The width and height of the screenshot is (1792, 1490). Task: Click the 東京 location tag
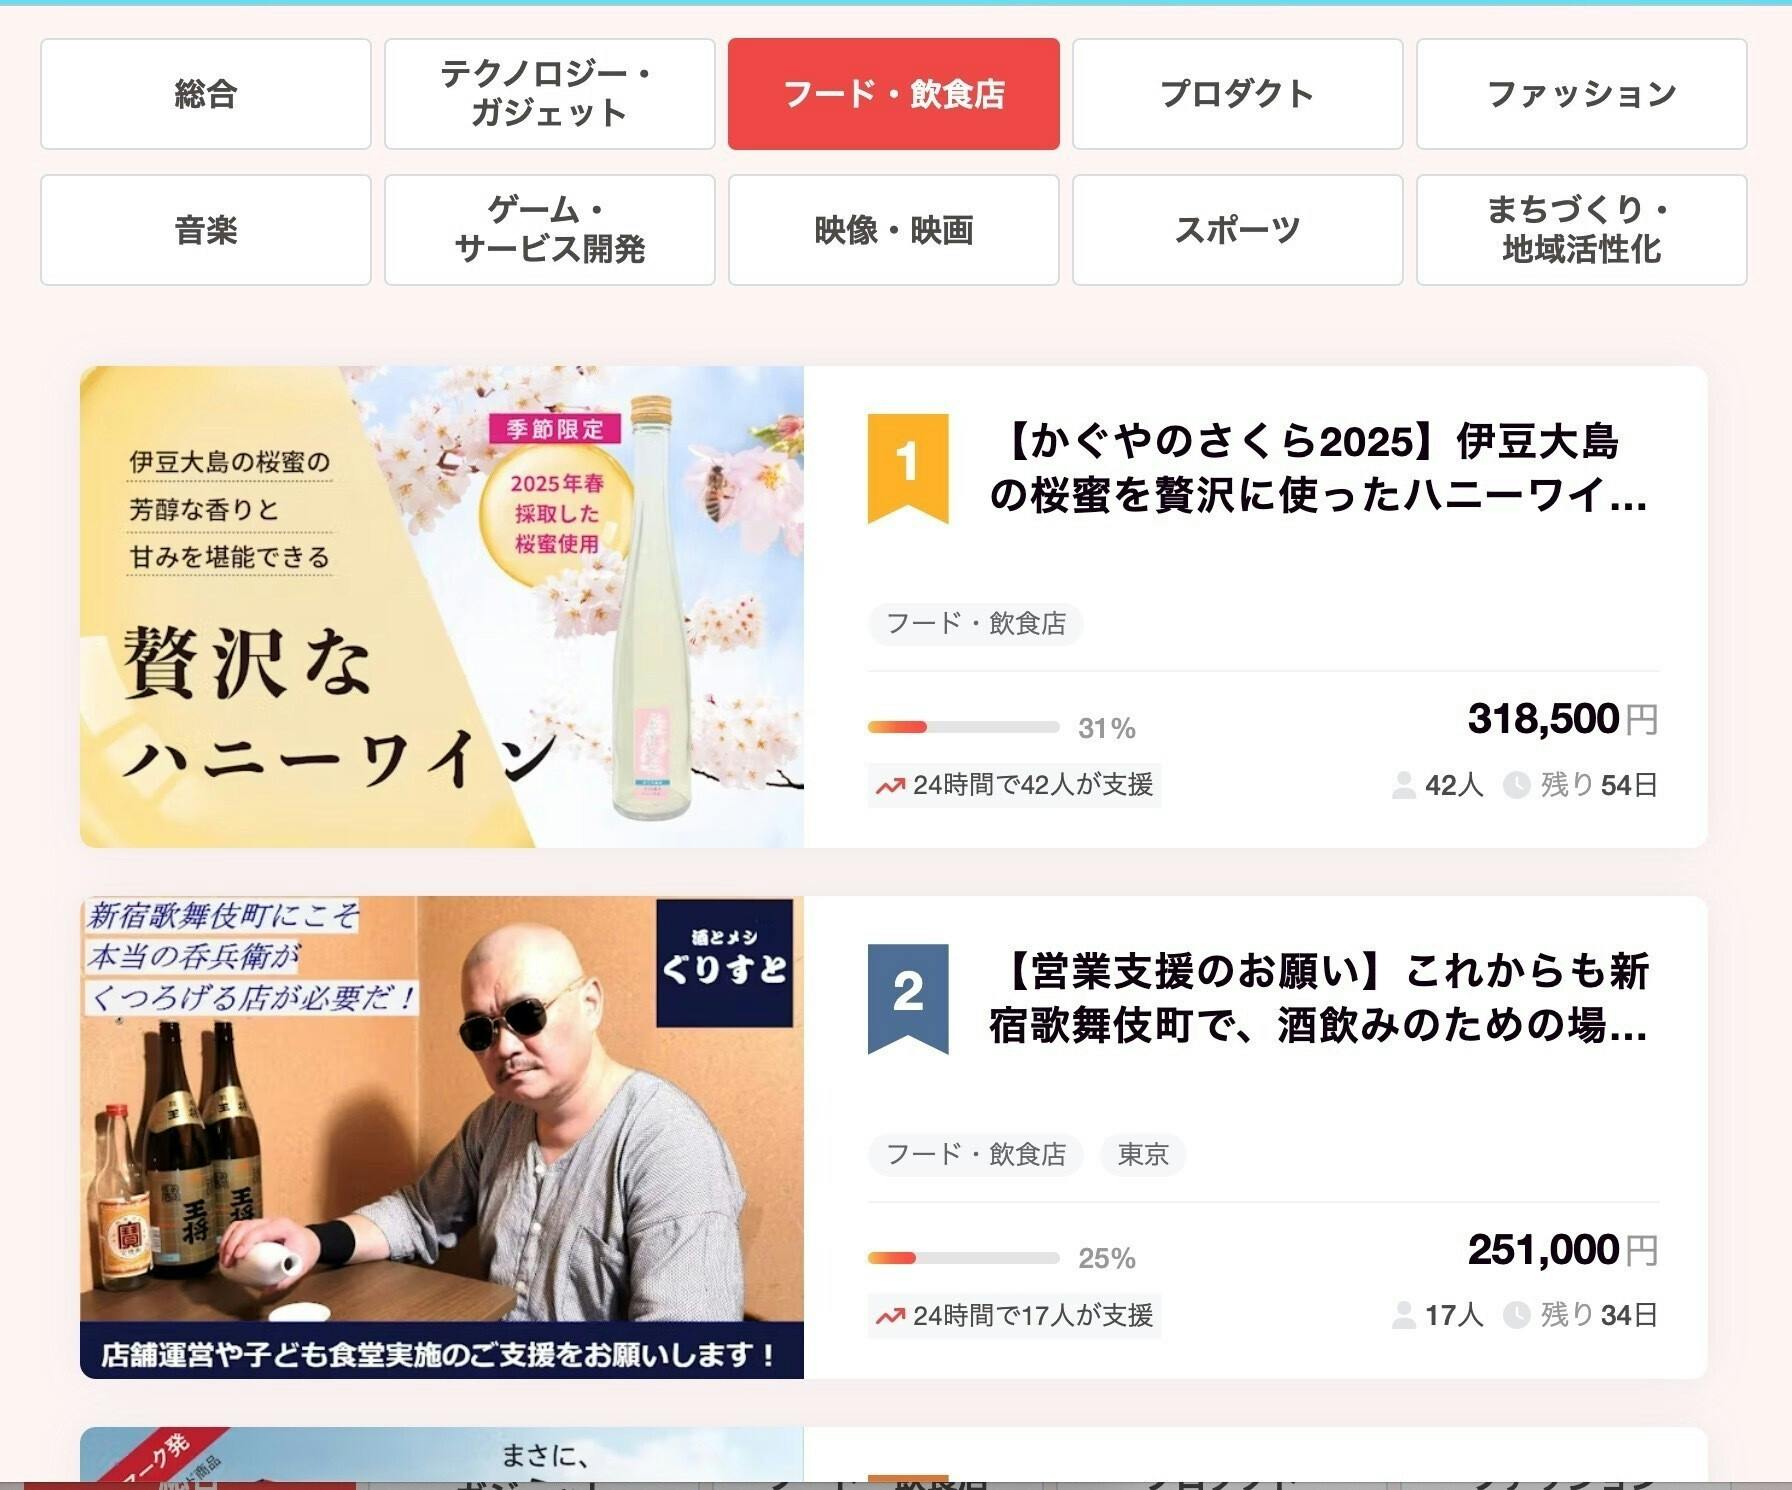1143,1154
